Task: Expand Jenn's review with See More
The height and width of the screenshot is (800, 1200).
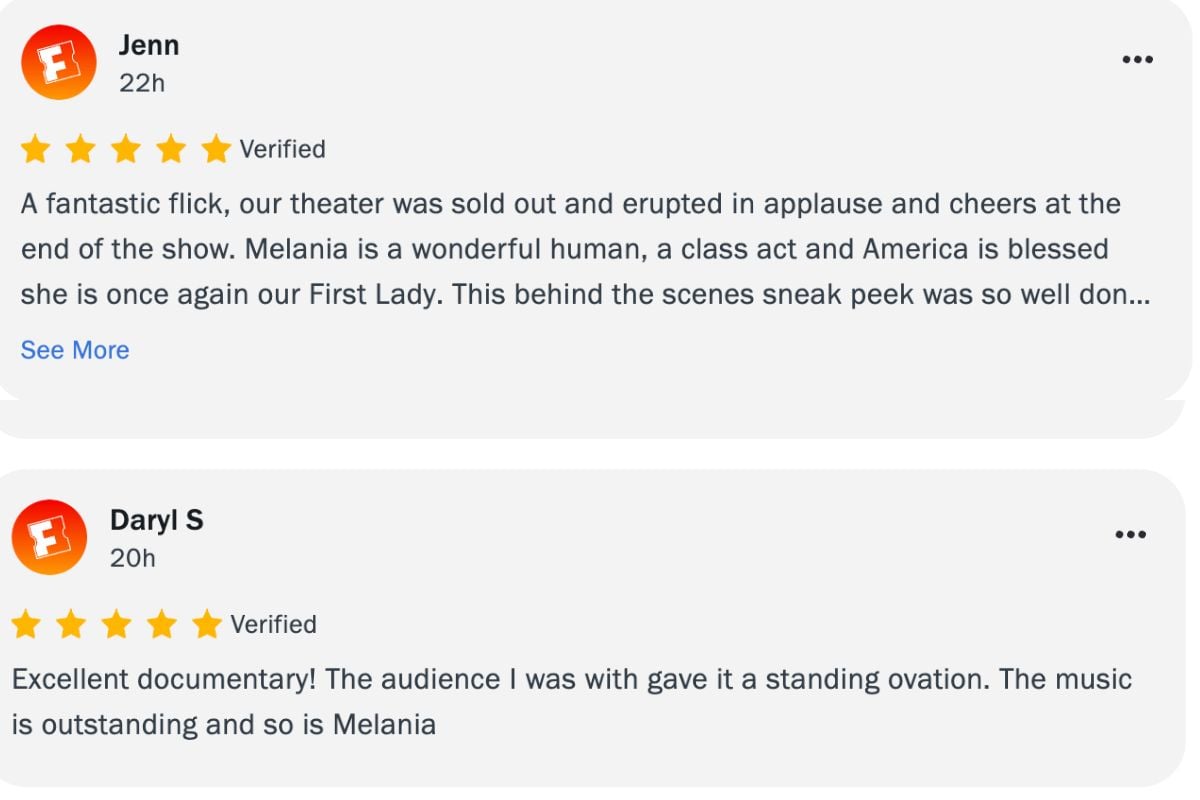Action: (x=75, y=350)
